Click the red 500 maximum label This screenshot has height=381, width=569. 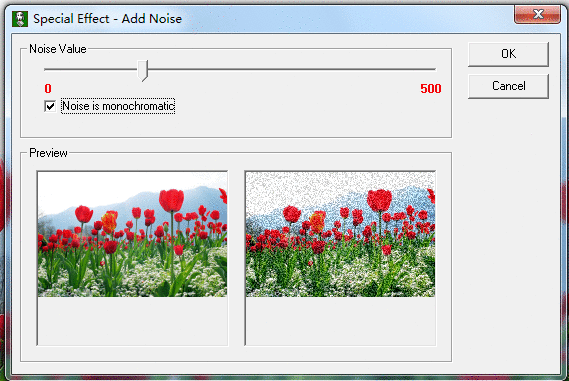431,89
